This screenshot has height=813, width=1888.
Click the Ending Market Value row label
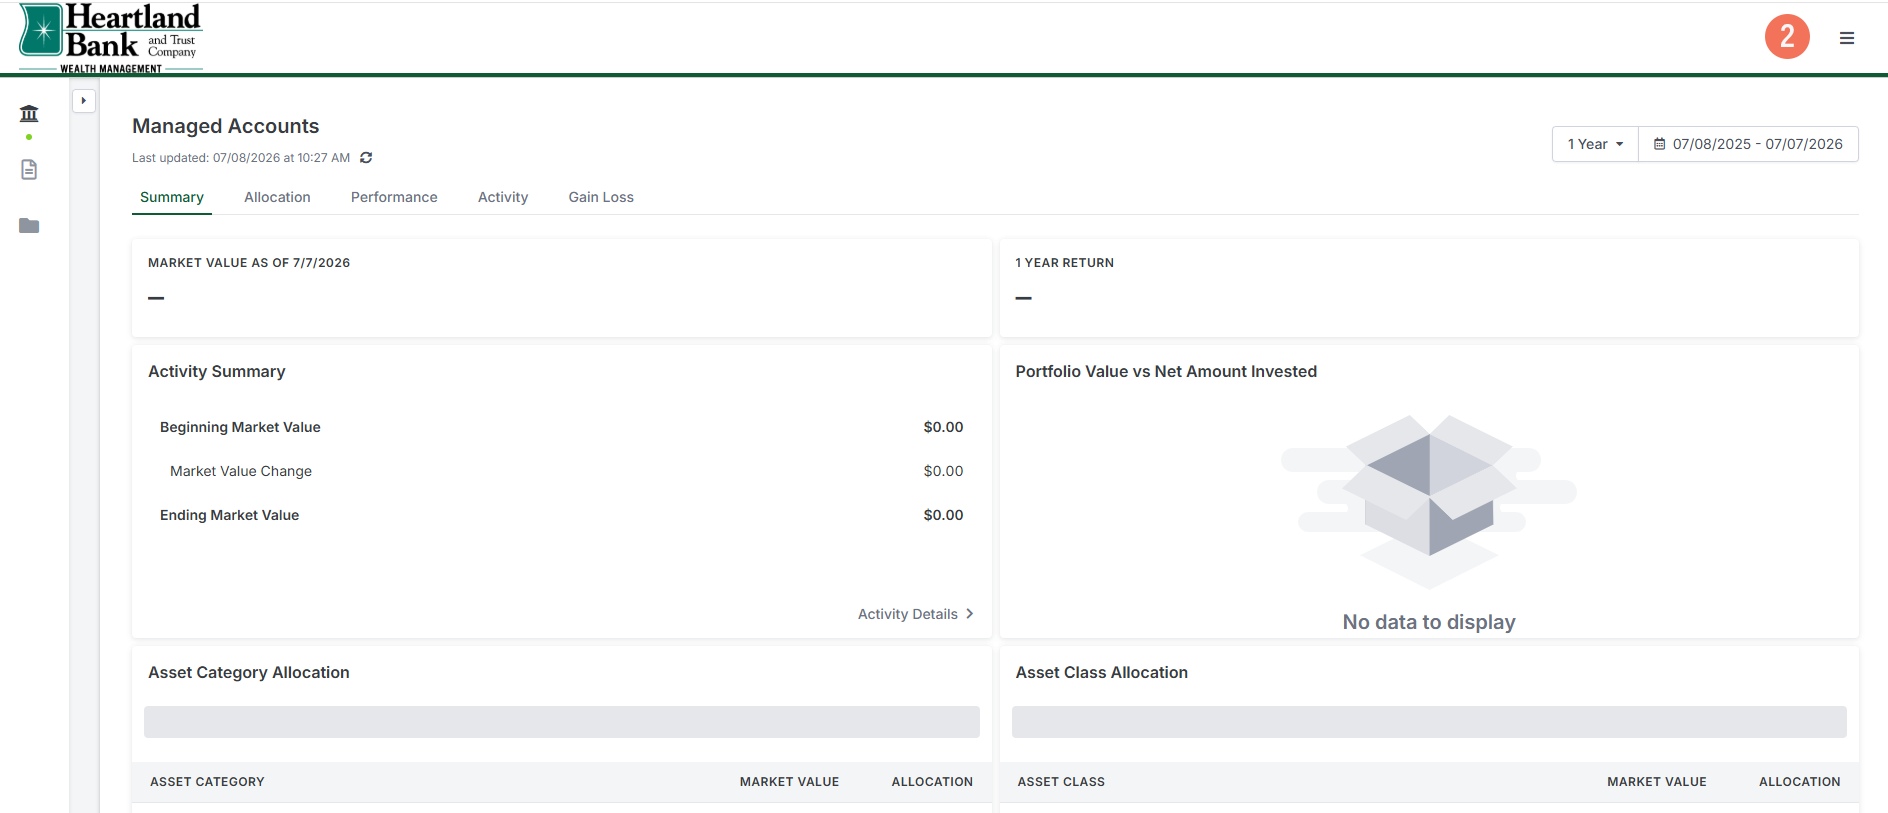pos(229,515)
